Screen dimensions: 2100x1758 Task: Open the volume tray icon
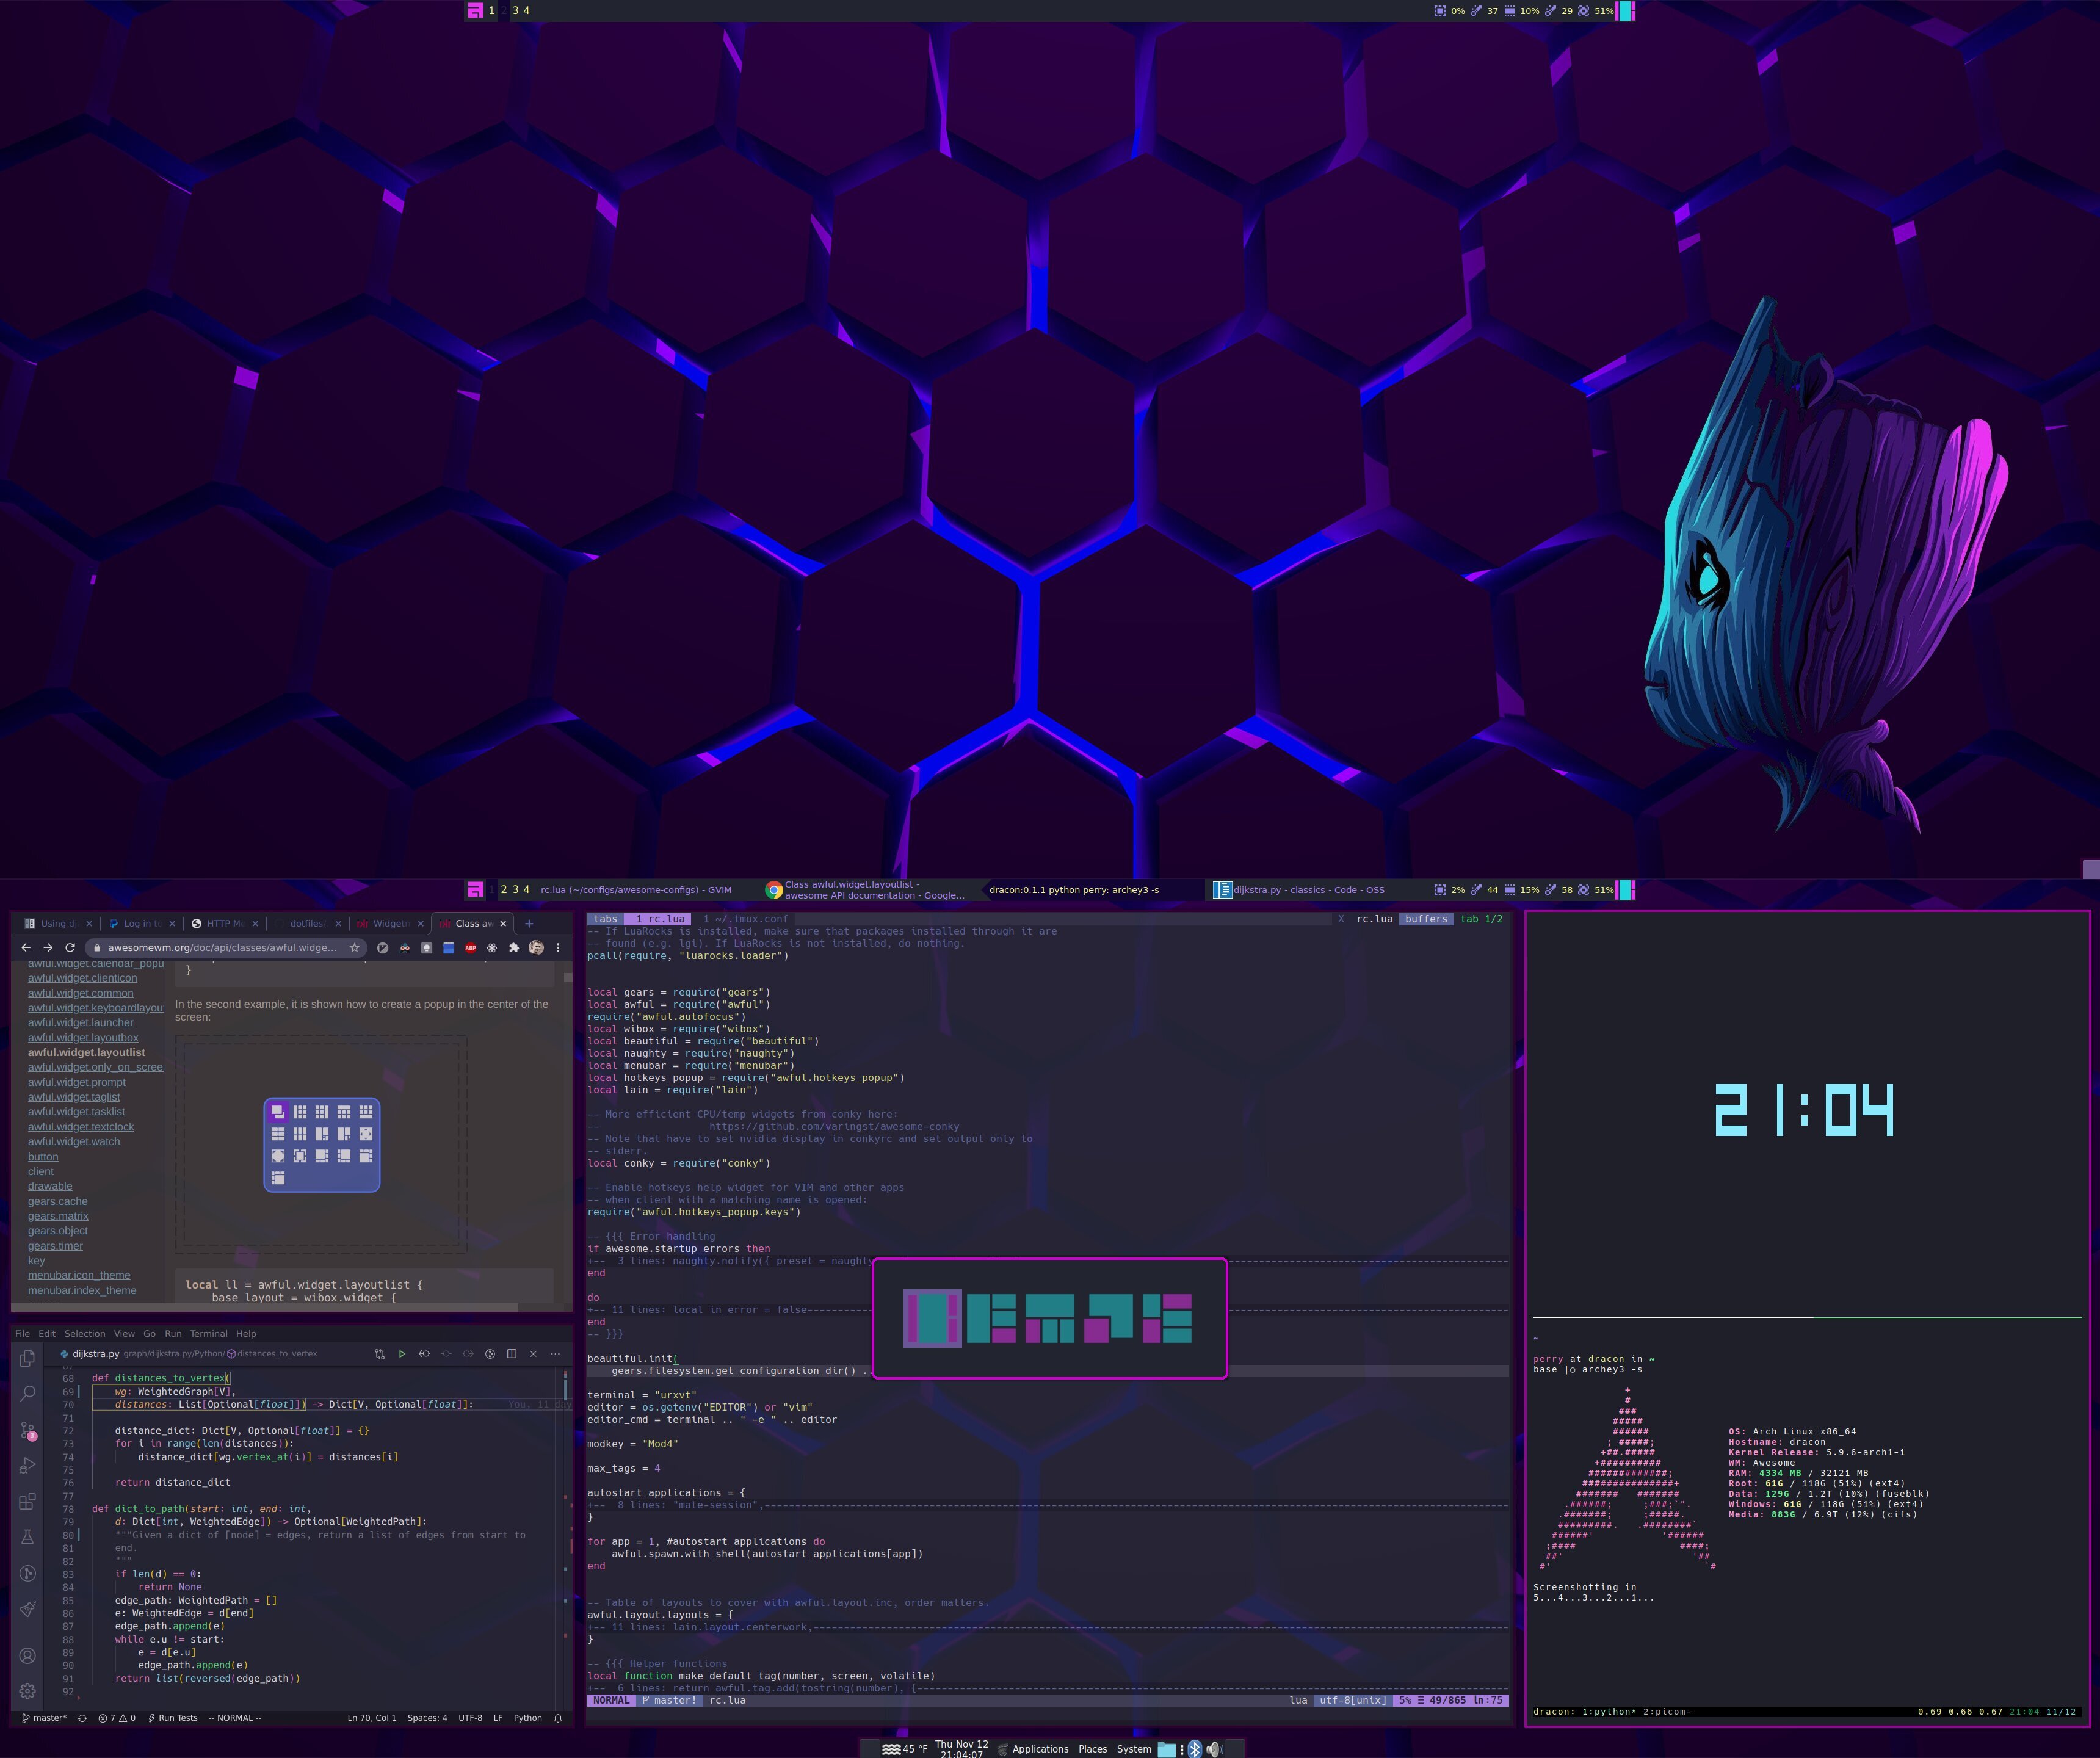(x=1215, y=1749)
